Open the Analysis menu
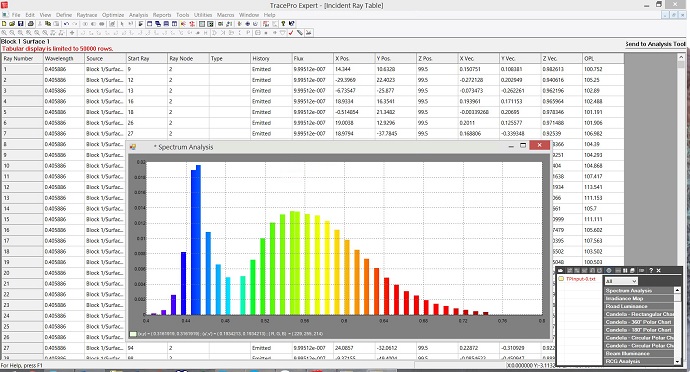 [138, 15]
